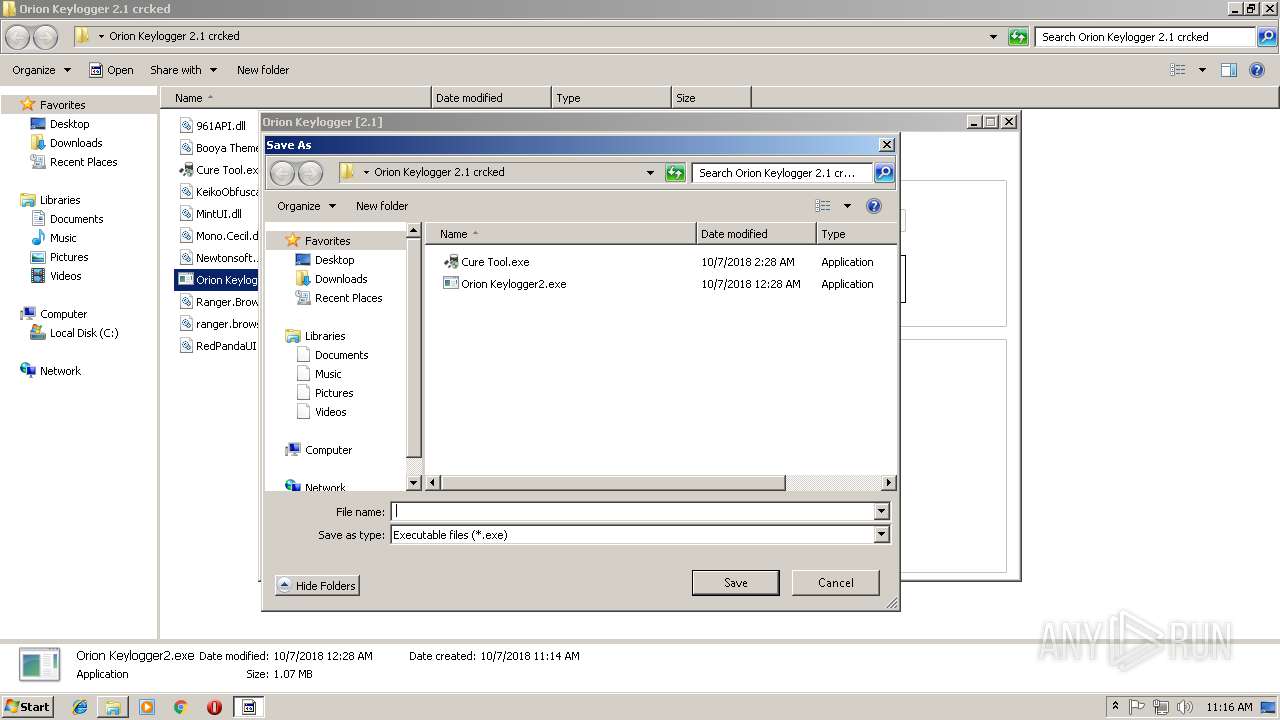Open Save as type dropdown
Screen dimensions: 1280x720
click(881, 535)
